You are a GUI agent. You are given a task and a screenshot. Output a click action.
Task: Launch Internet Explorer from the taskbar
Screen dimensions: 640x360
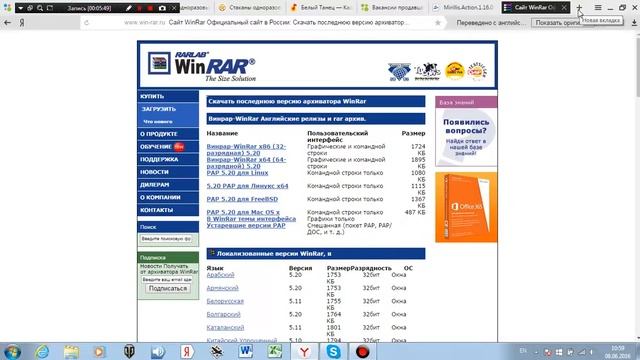(x=42, y=351)
